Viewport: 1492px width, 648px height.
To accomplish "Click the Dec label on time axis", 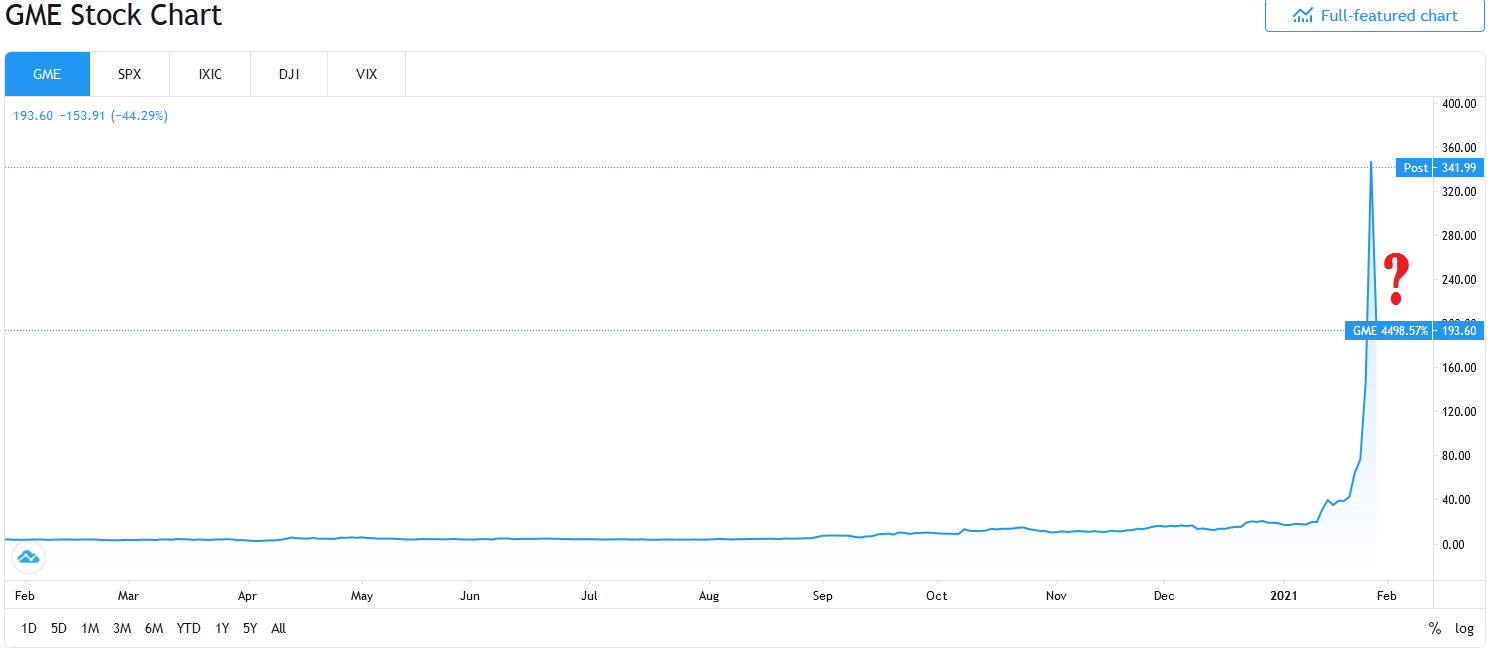I will click(x=1165, y=596).
